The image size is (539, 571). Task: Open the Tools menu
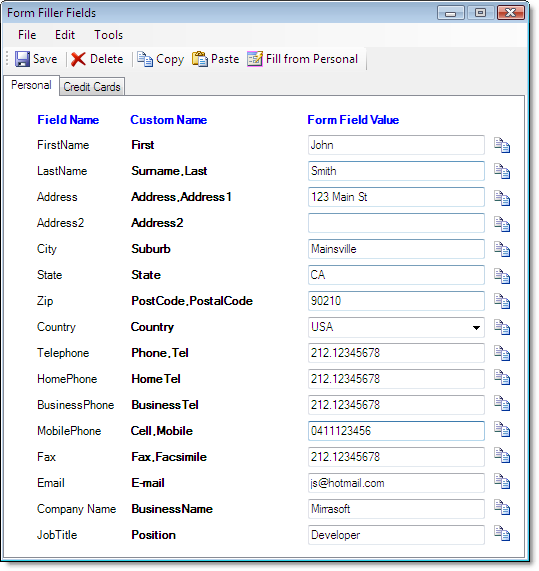109,35
